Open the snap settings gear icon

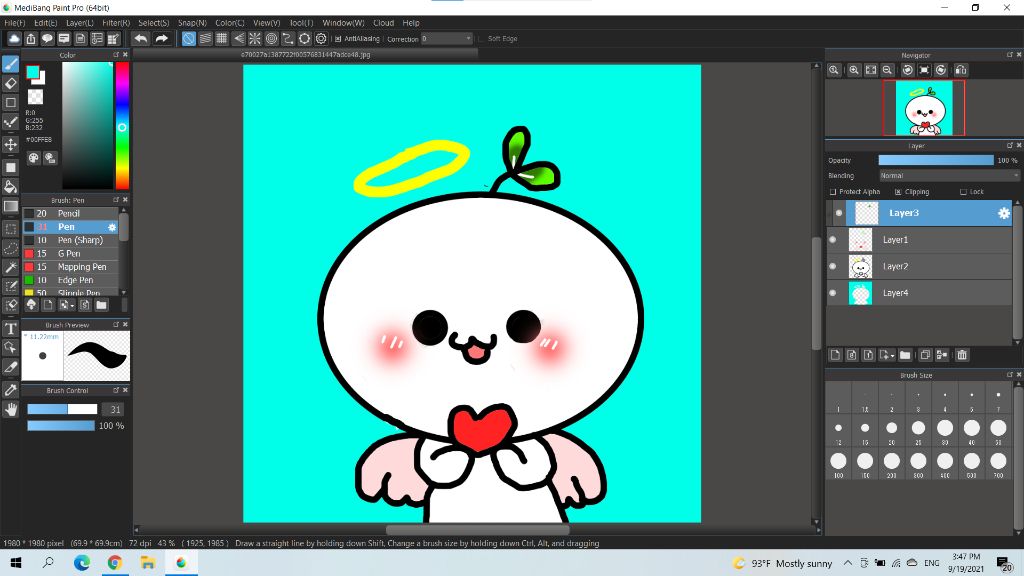[x=321, y=39]
